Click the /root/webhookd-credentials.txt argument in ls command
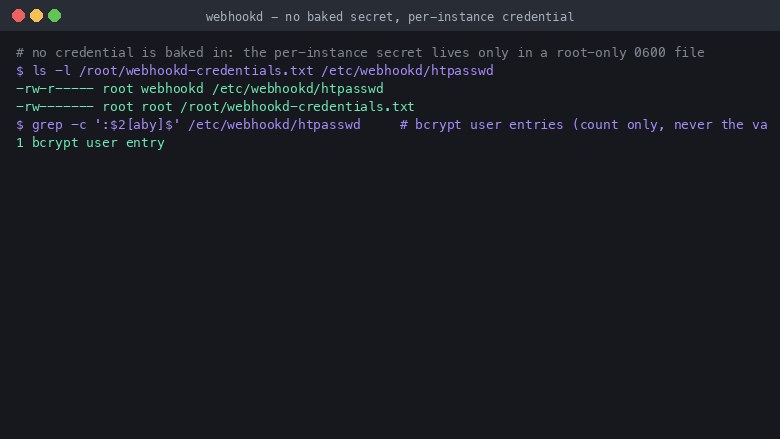Viewport: 780px width, 439px height. (x=196, y=71)
